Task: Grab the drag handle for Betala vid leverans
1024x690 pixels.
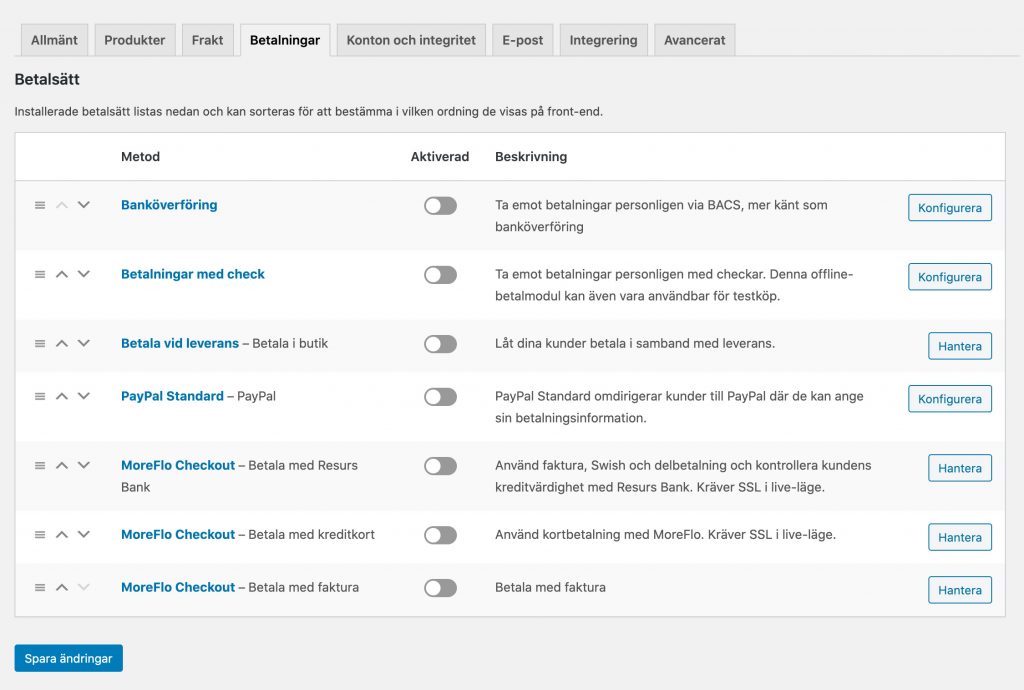Action: click(40, 343)
